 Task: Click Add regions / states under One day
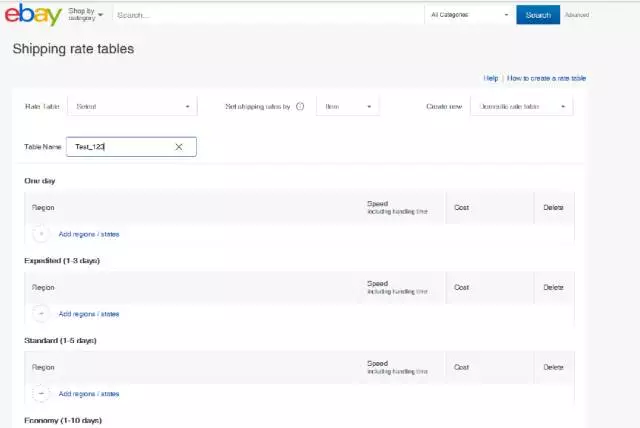click(x=89, y=234)
